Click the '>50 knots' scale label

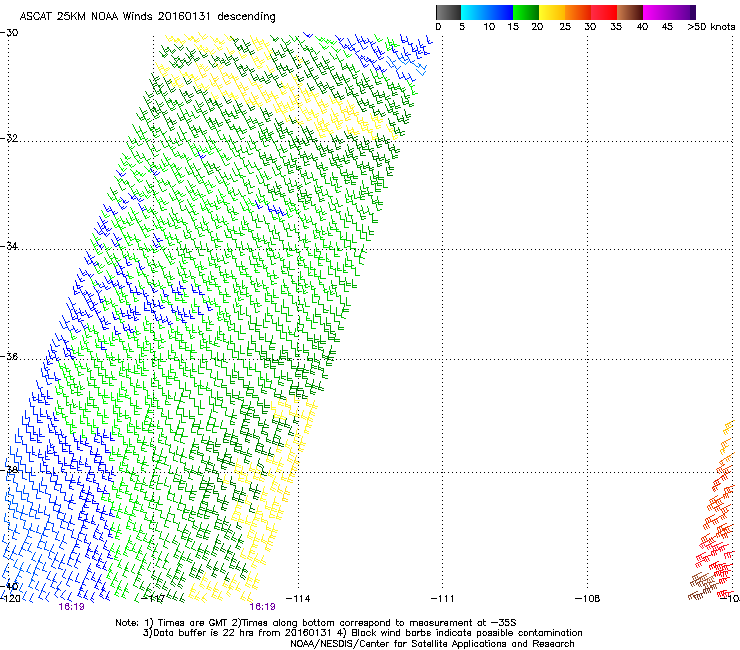coord(711,27)
